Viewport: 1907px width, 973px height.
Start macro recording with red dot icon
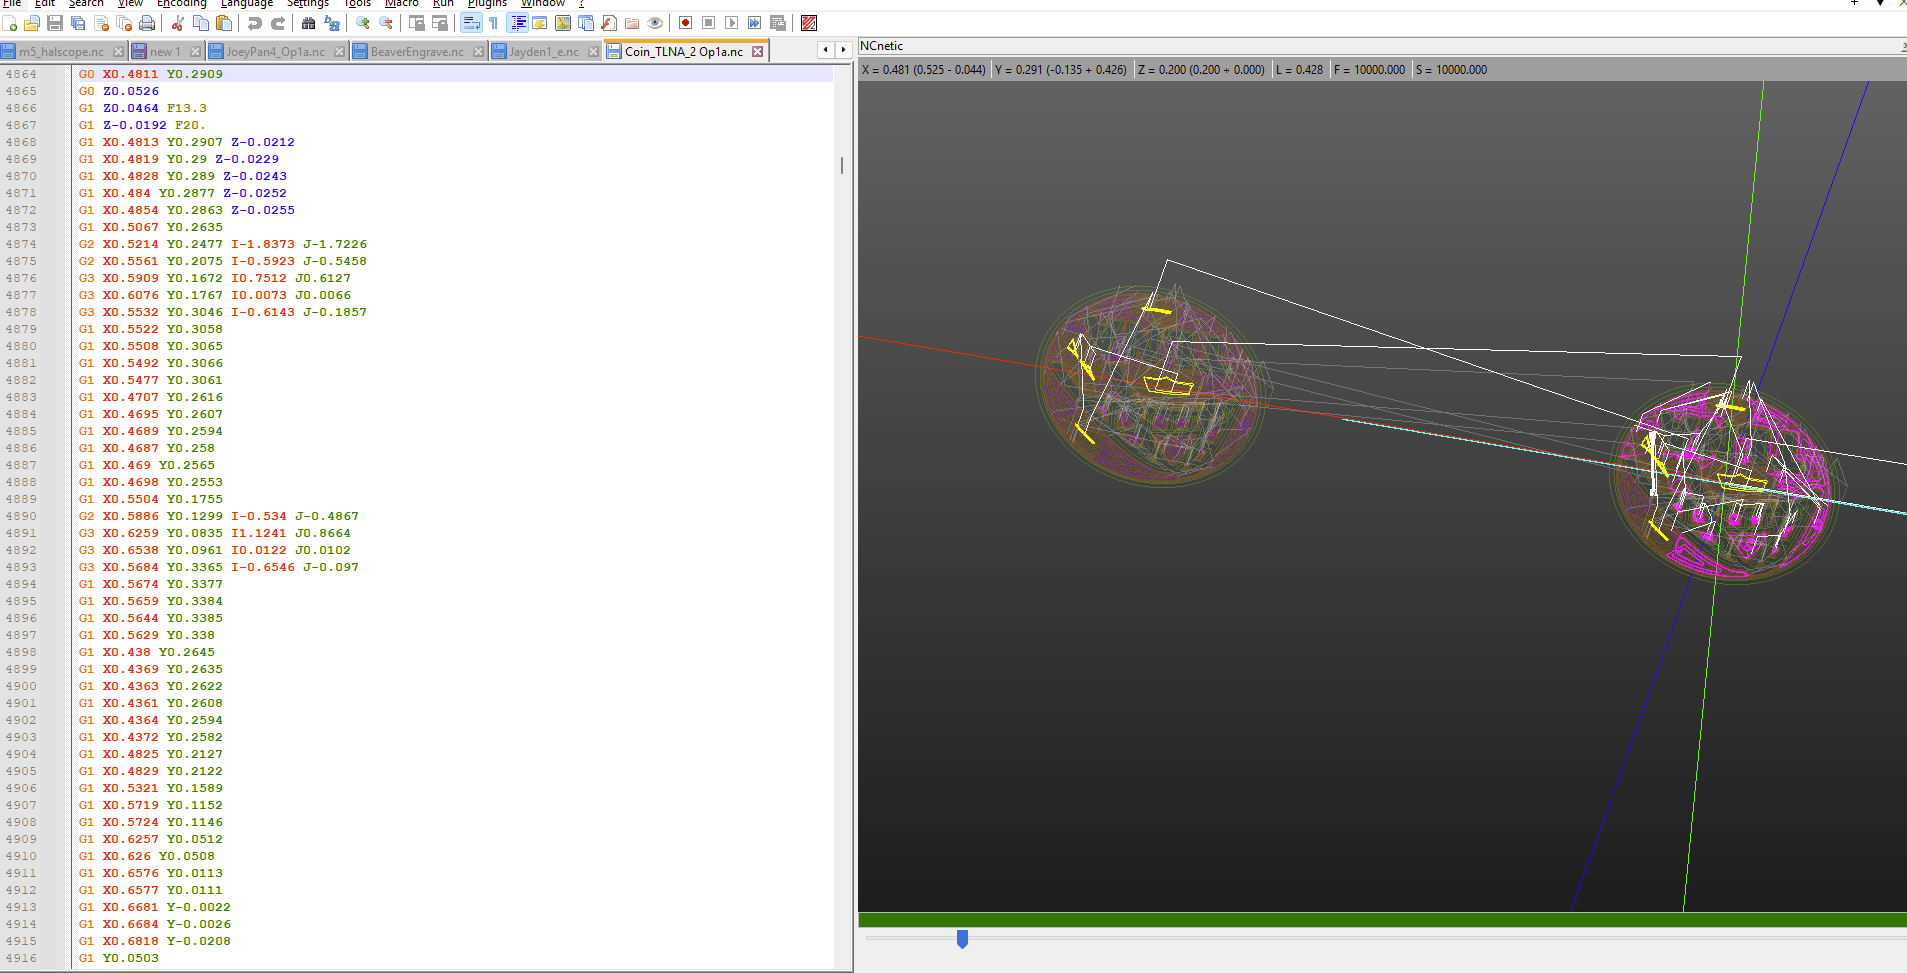coord(686,23)
